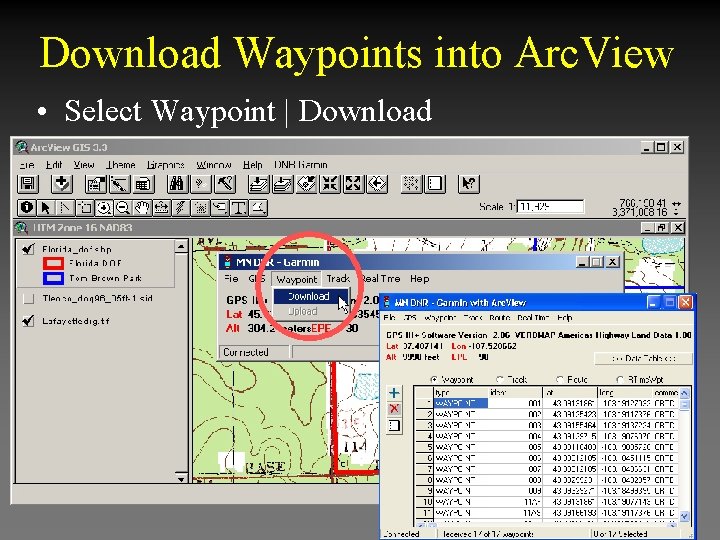Click the Clear Selected Features icon

coord(435,184)
